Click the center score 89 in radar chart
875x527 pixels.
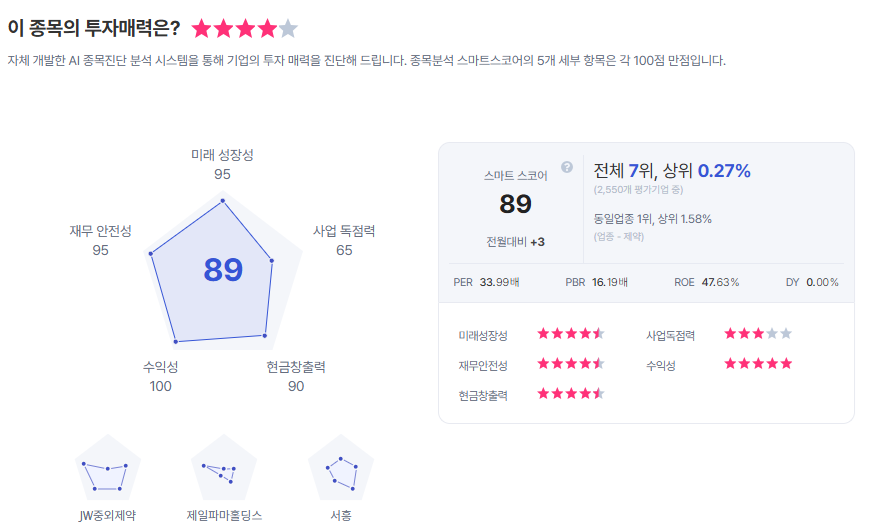(x=223, y=270)
